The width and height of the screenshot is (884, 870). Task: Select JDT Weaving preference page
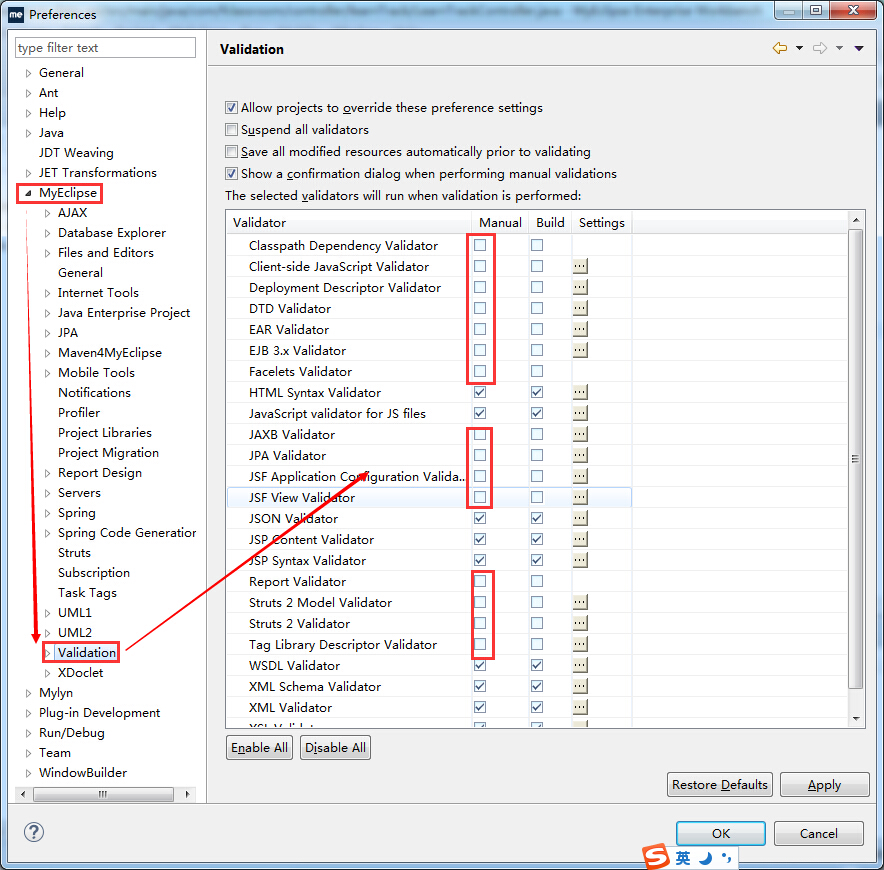76,153
